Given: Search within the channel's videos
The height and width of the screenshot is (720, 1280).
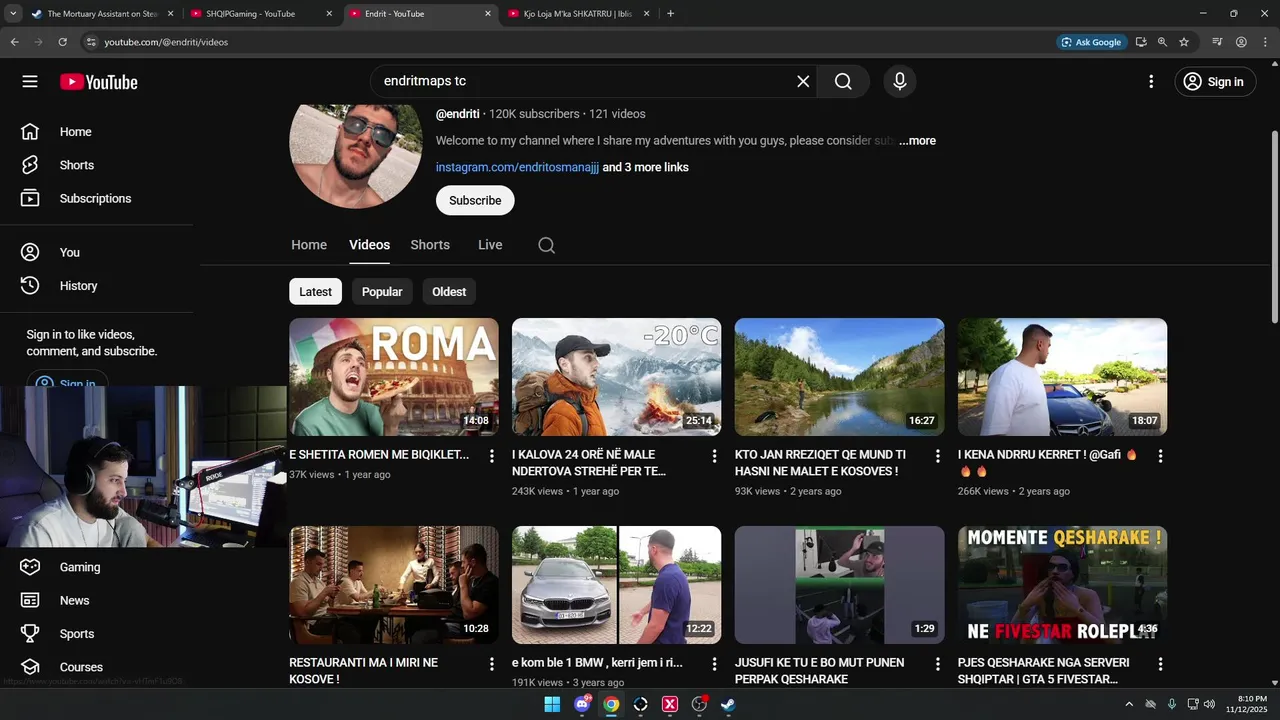Looking at the screenshot, I should coord(546,245).
